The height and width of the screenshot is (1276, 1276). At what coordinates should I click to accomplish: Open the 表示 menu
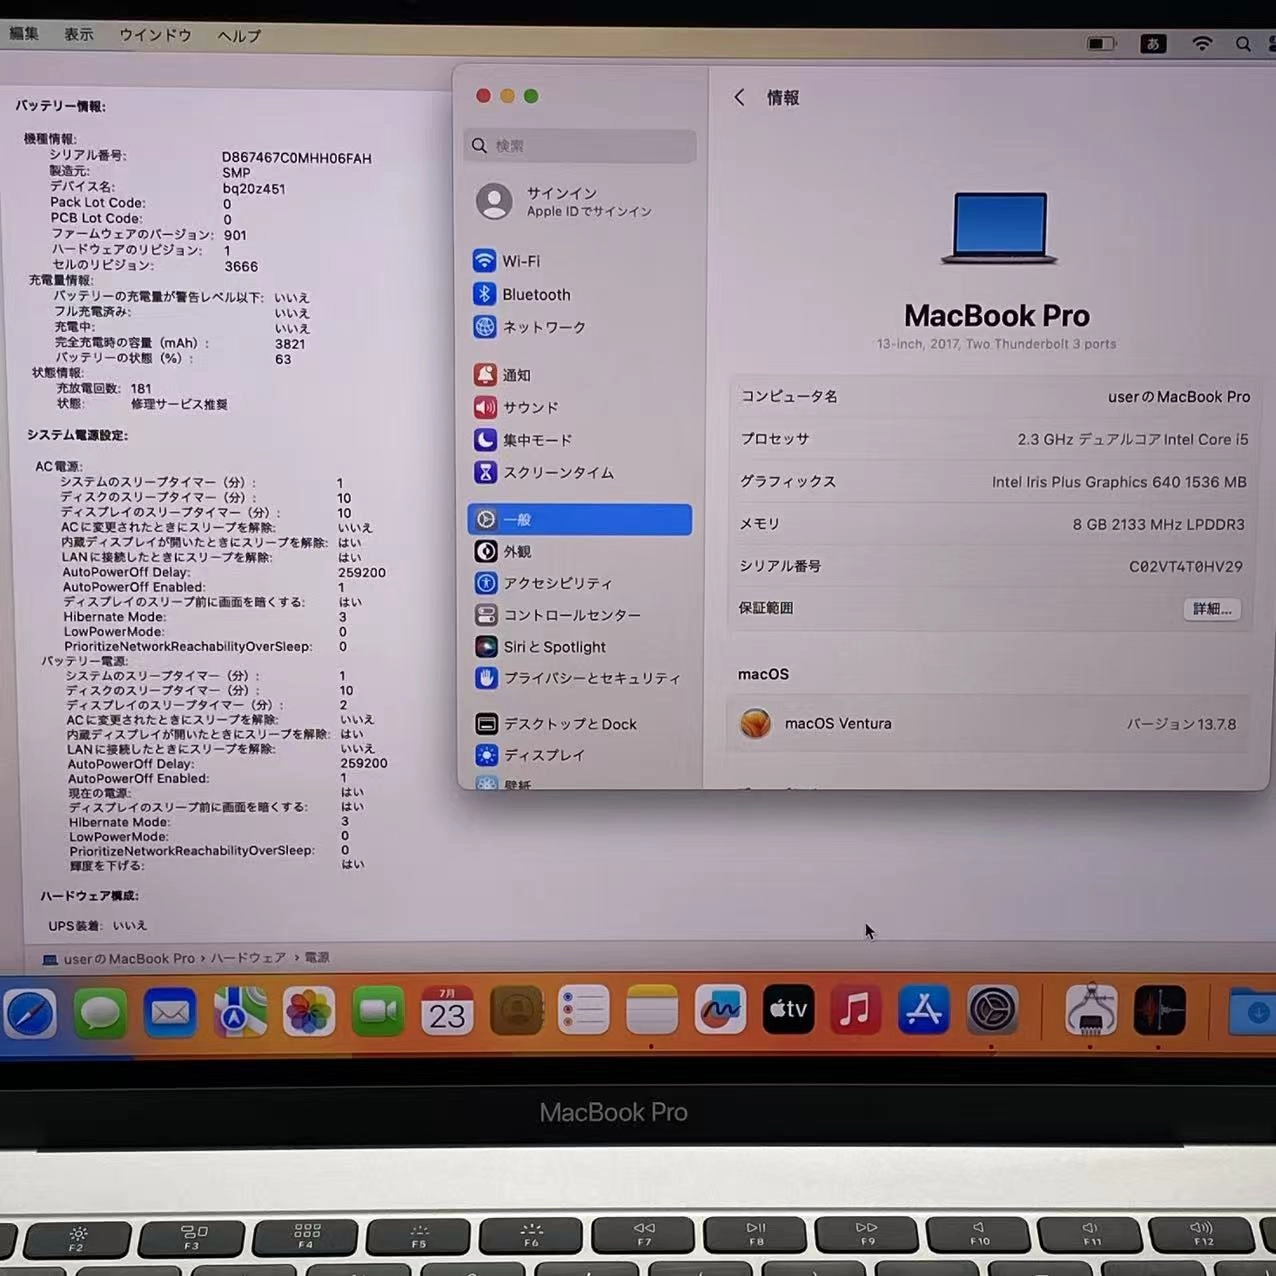pos(79,35)
